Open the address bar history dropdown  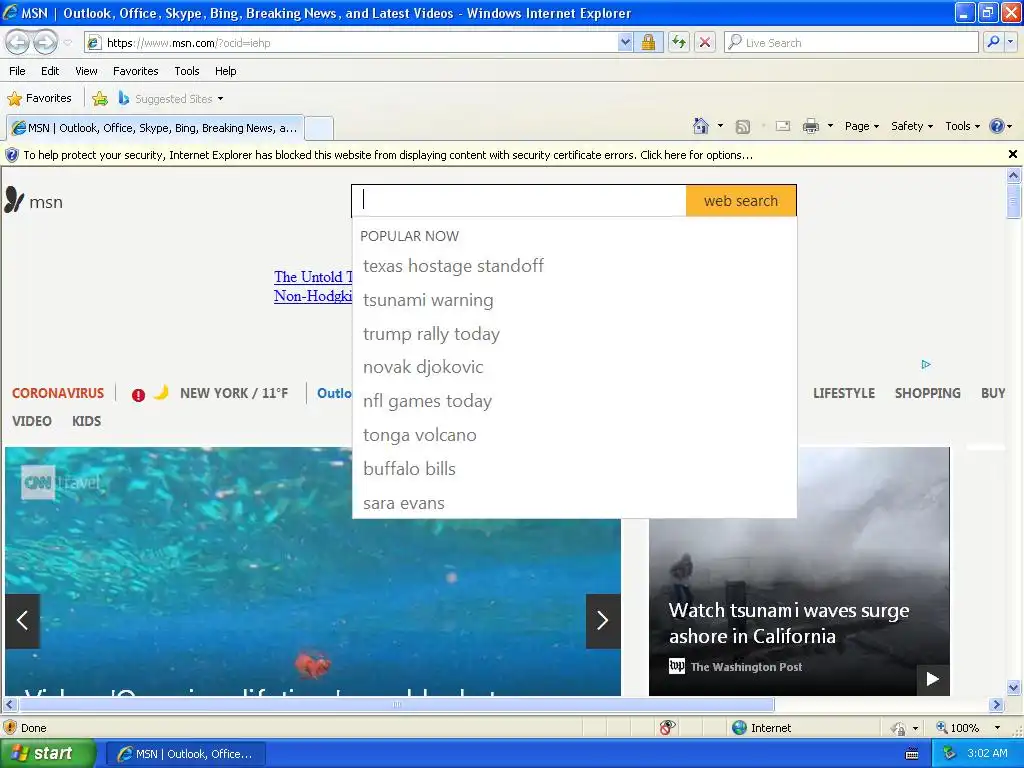click(x=625, y=42)
